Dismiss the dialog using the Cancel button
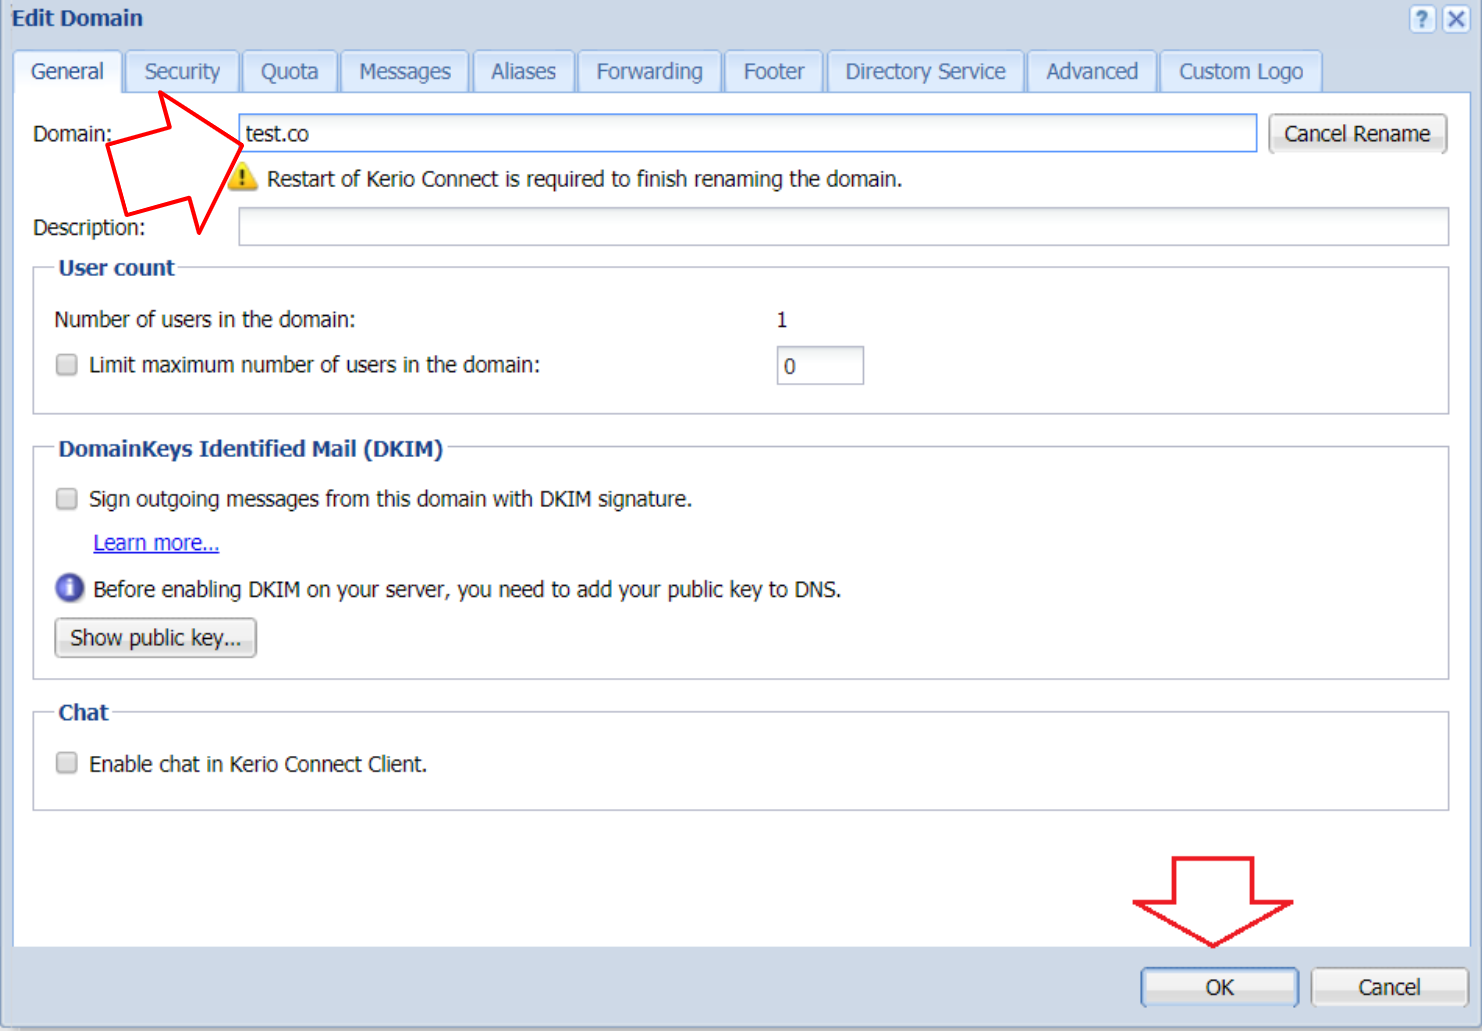The height and width of the screenshot is (1031, 1482). (1389, 987)
